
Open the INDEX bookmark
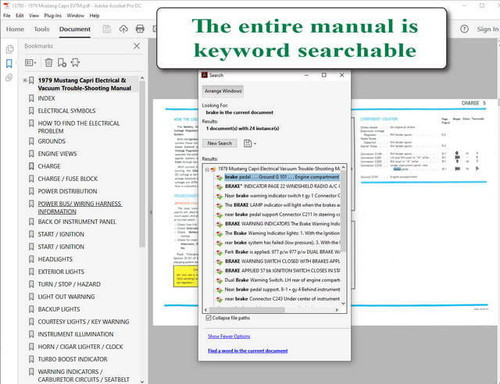[46, 98]
